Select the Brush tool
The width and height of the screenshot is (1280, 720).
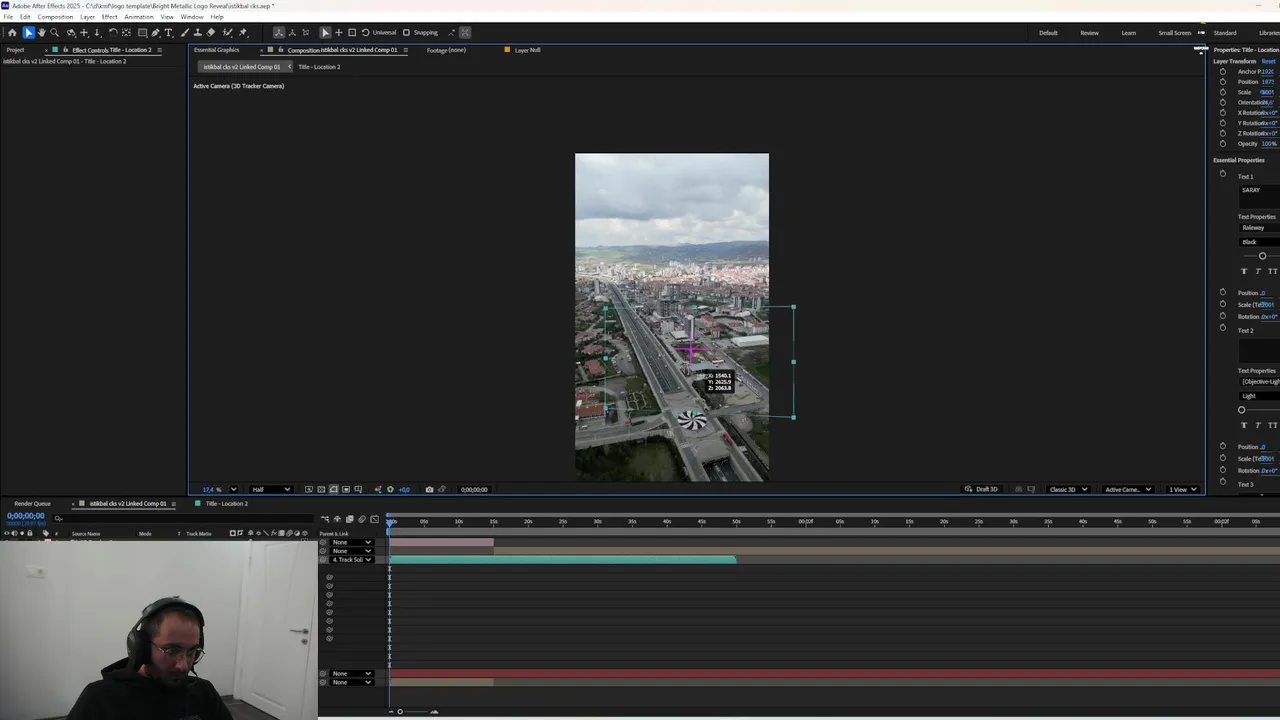[185, 33]
